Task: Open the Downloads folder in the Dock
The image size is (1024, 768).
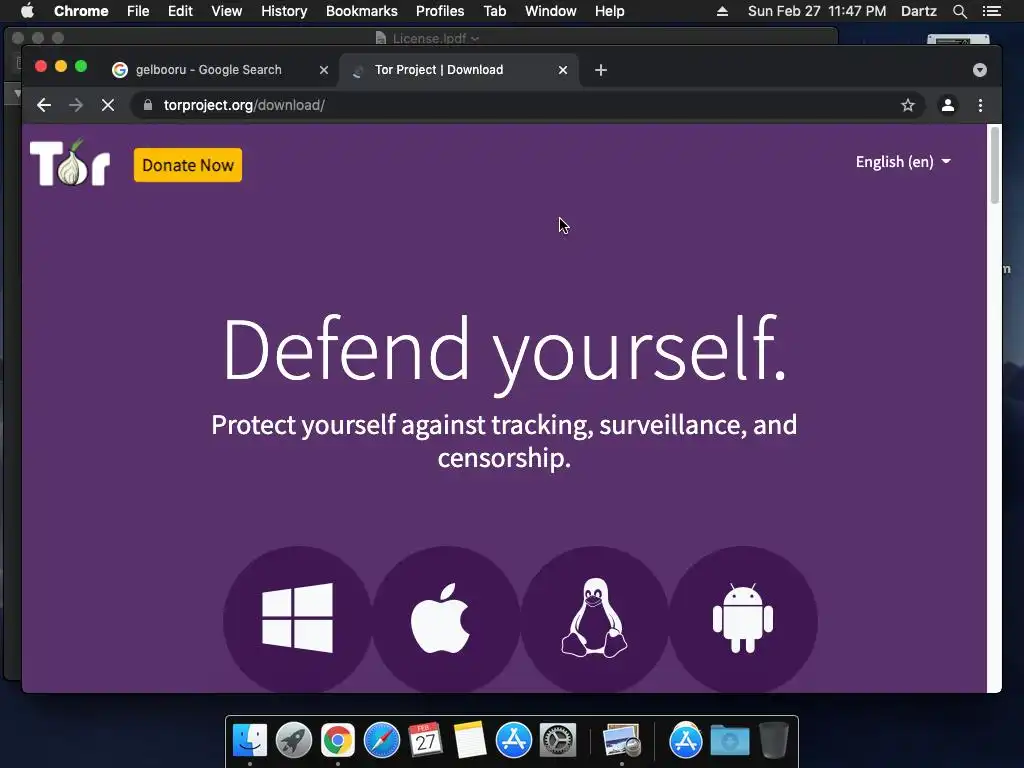Action: click(x=729, y=741)
